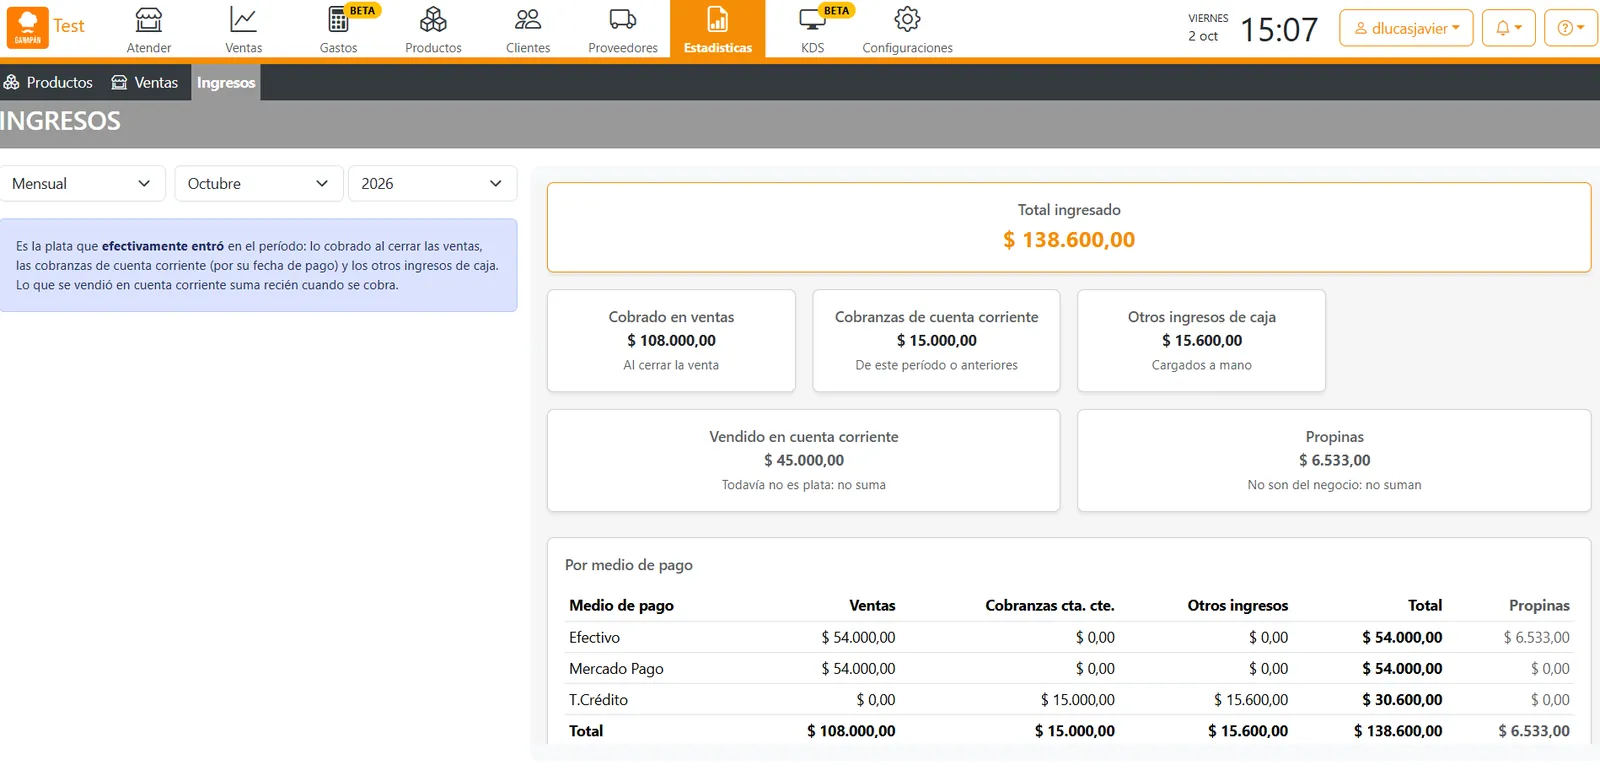This screenshot has width=1600, height=765.
Task: Open the Gastos calculator icon
Action: point(338,19)
